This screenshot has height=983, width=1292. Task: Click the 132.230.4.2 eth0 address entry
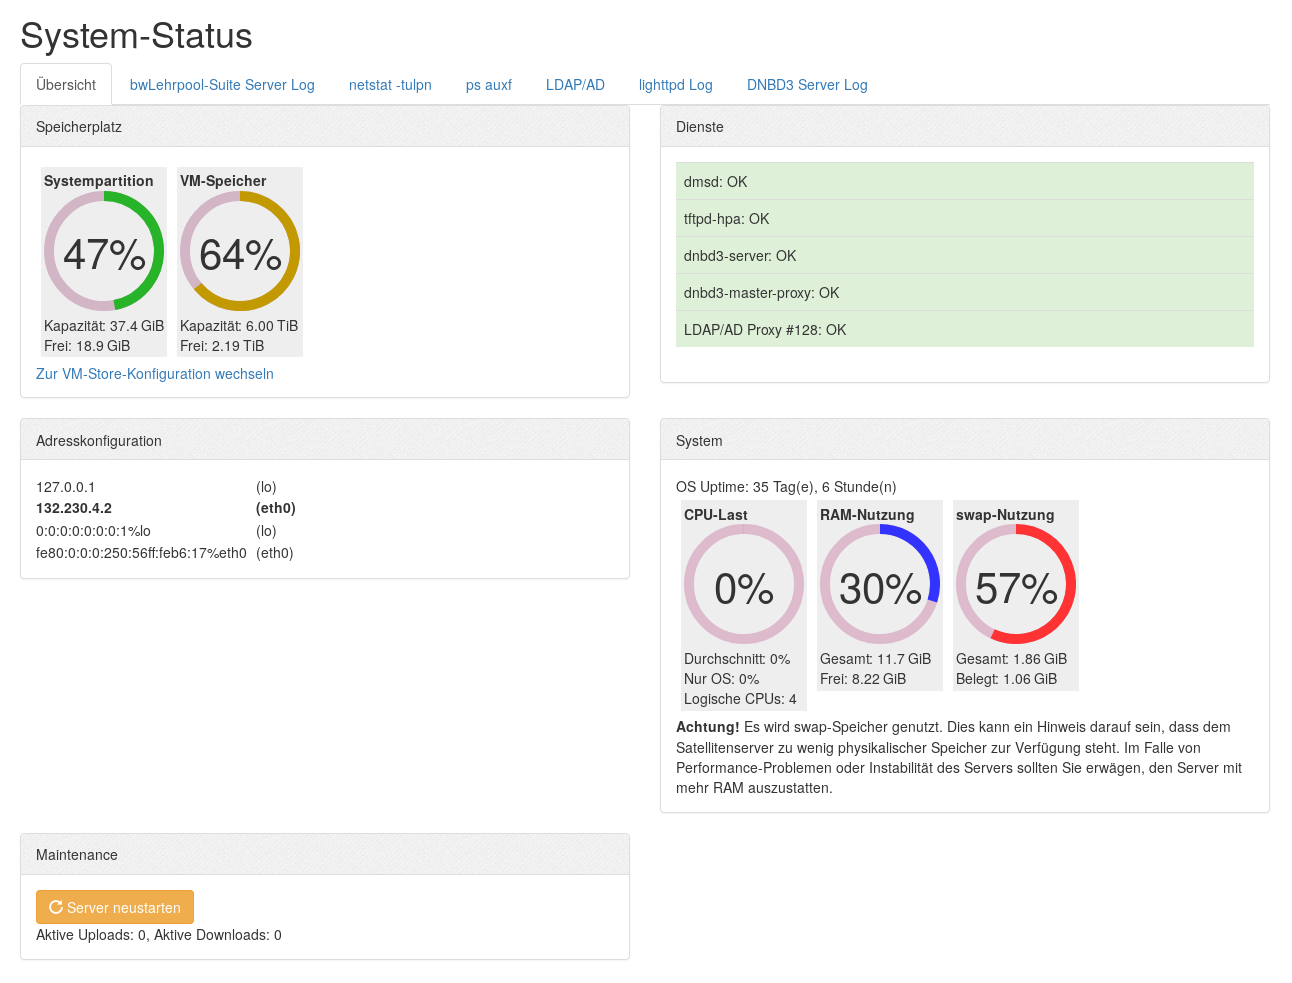(74, 508)
